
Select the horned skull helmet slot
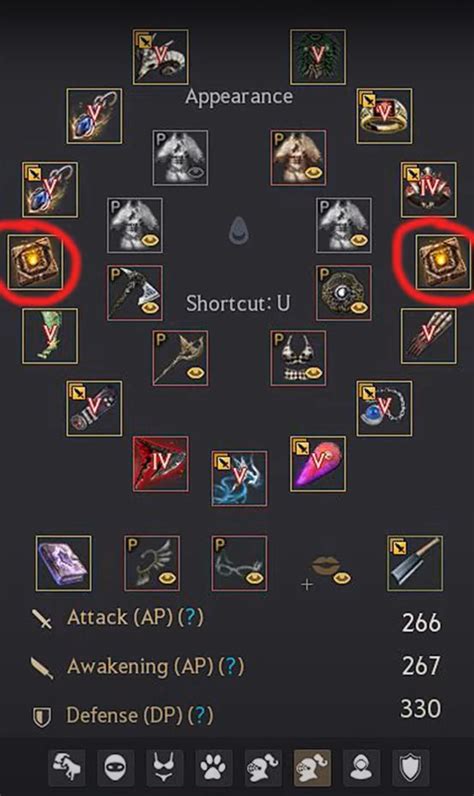[160, 57]
